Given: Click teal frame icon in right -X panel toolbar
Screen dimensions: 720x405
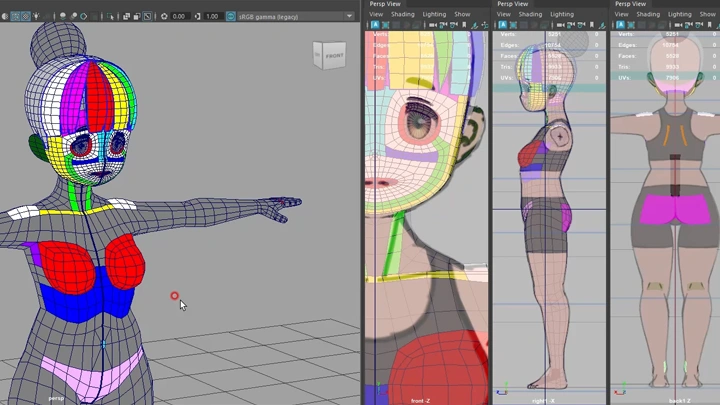Looking at the screenshot, I should tap(513, 25).
